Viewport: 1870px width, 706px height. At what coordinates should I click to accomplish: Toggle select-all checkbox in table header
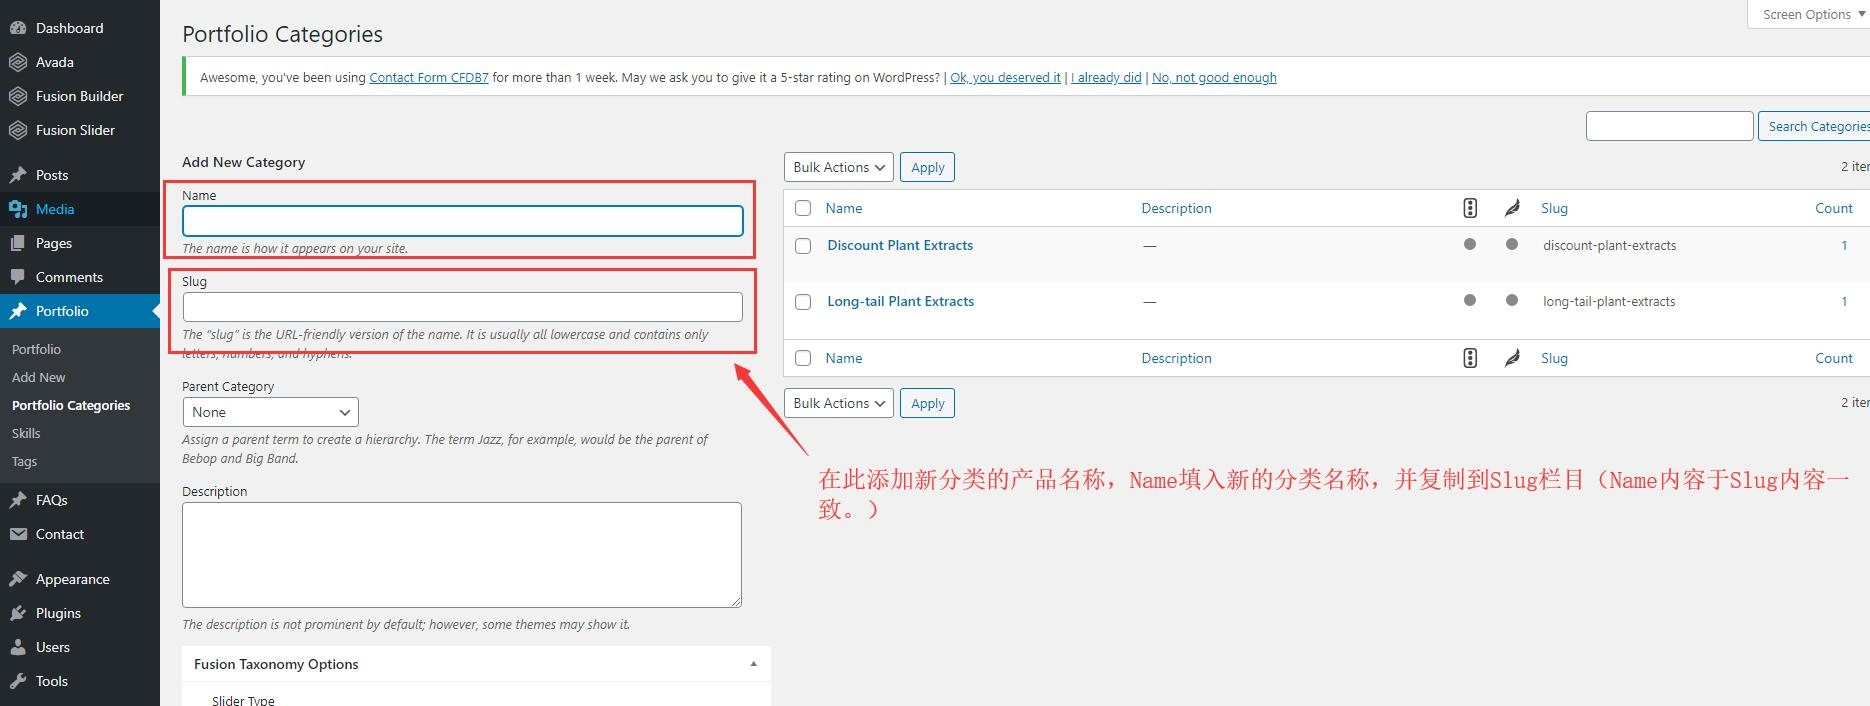coord(803,208)
